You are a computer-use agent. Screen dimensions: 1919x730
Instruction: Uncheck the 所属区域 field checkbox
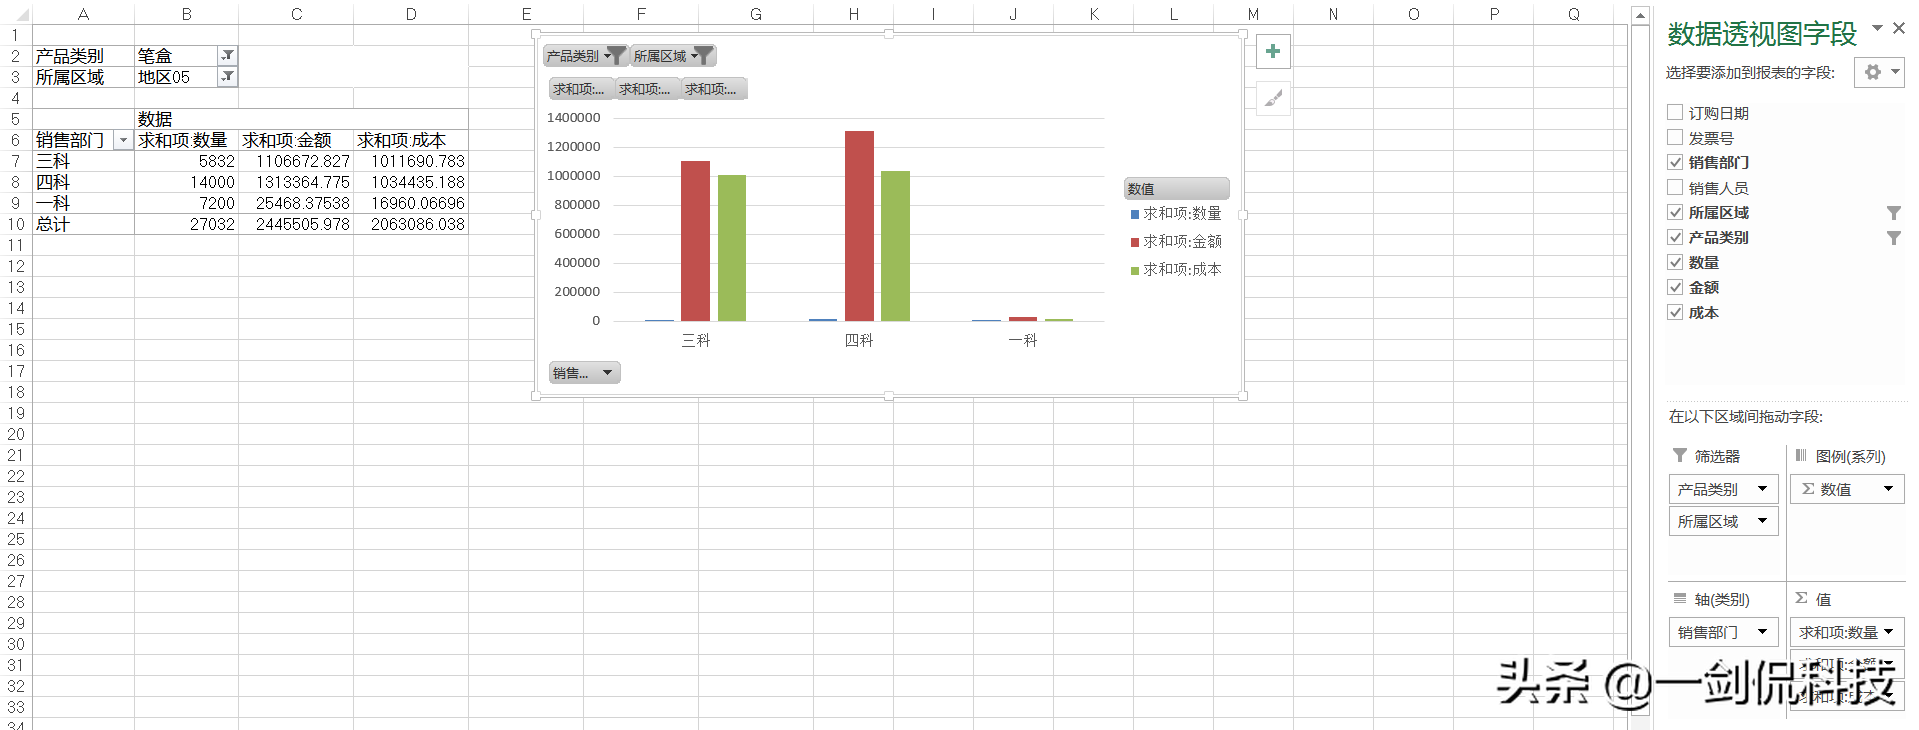[x=1675, y=212]
